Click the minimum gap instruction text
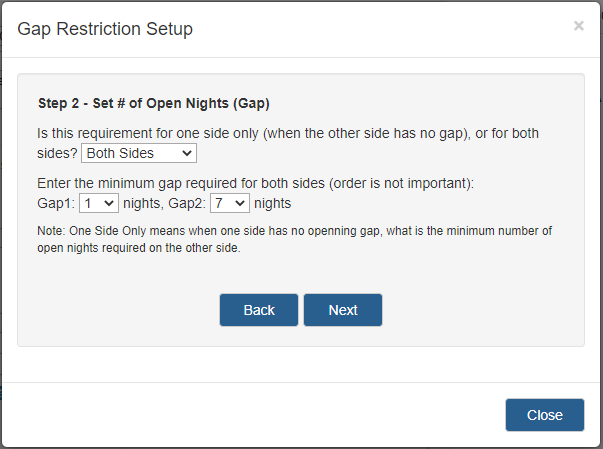603x449 pixels. pyautogui.click(x=255, y=183)
